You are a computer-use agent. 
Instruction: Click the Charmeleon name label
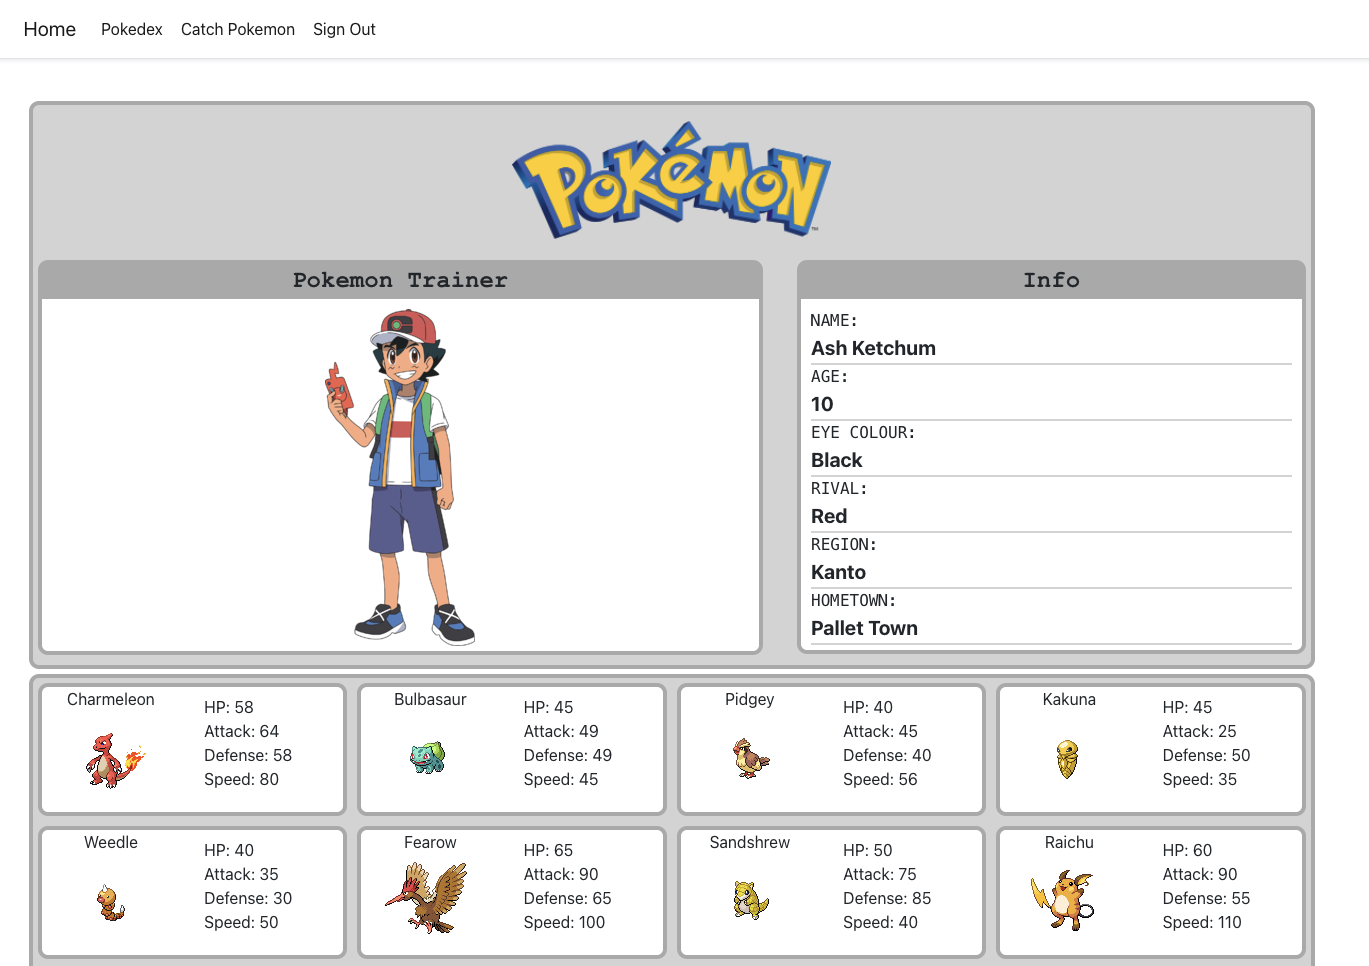tap(111, 700)
